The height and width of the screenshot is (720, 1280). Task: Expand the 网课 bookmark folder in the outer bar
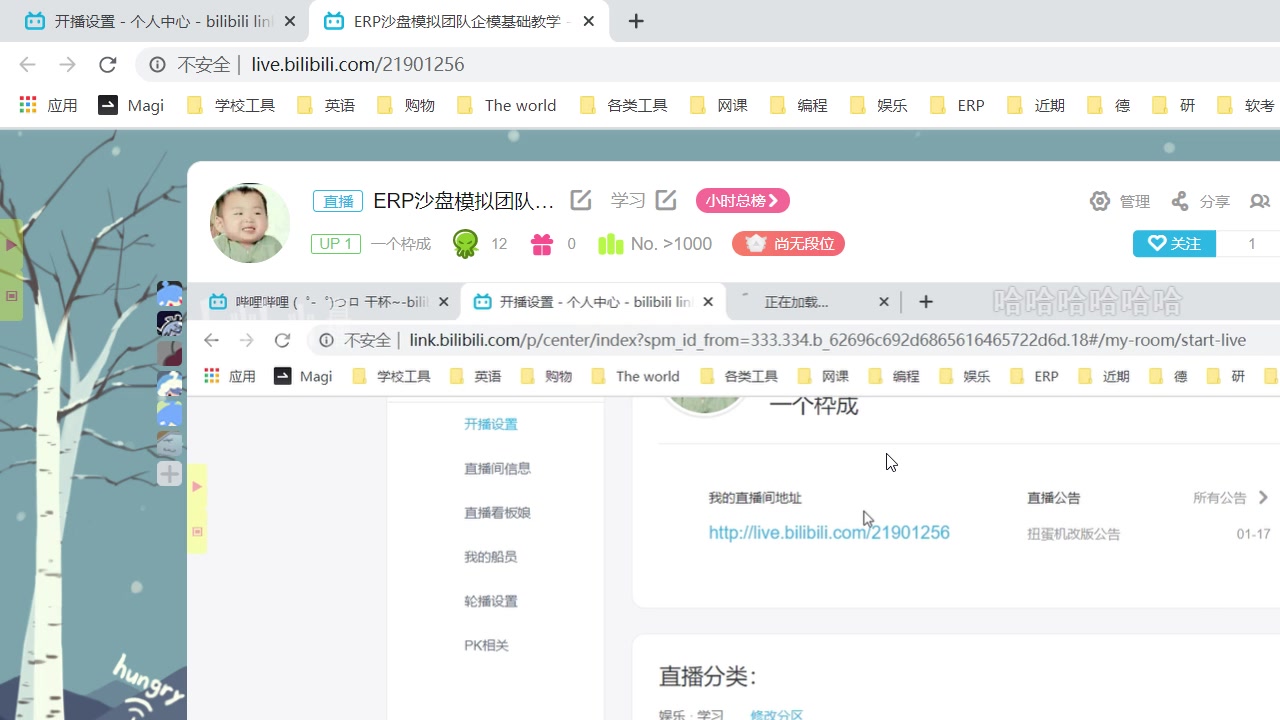tap(719, 105)
